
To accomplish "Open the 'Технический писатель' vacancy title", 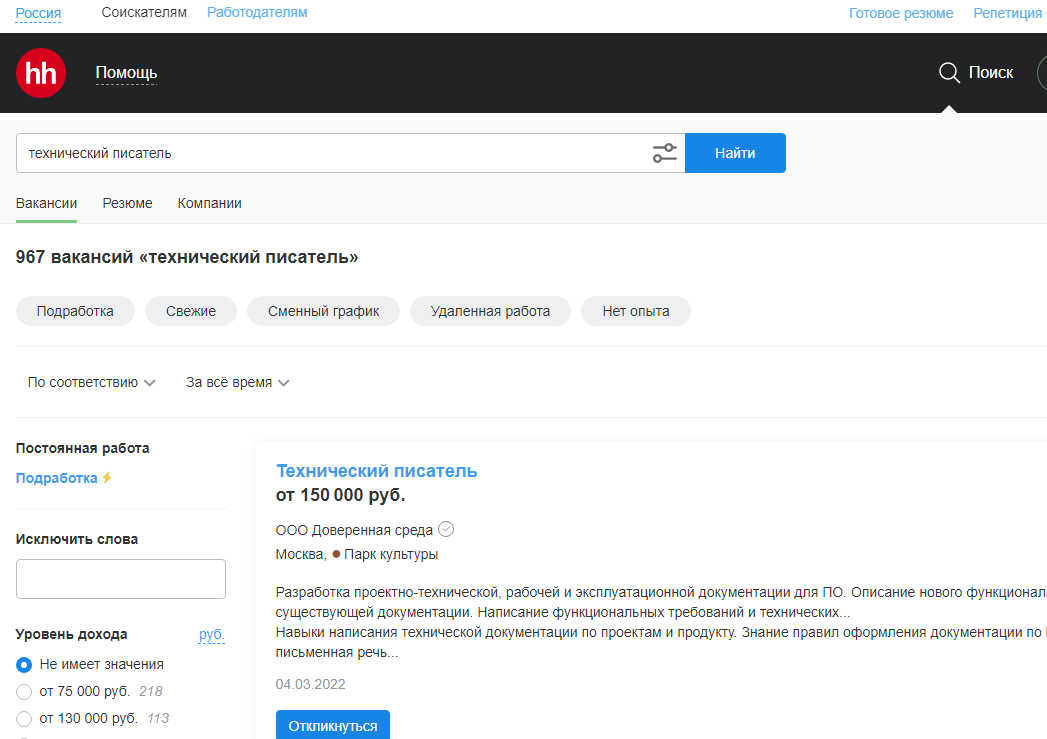I will 376,471.
